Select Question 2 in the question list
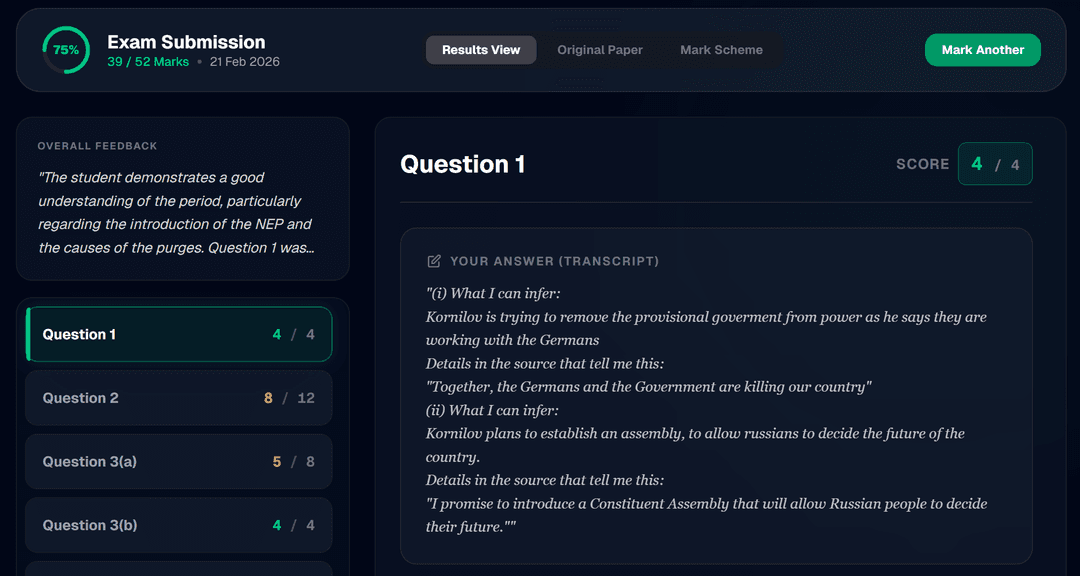 [x=179, y=398]
